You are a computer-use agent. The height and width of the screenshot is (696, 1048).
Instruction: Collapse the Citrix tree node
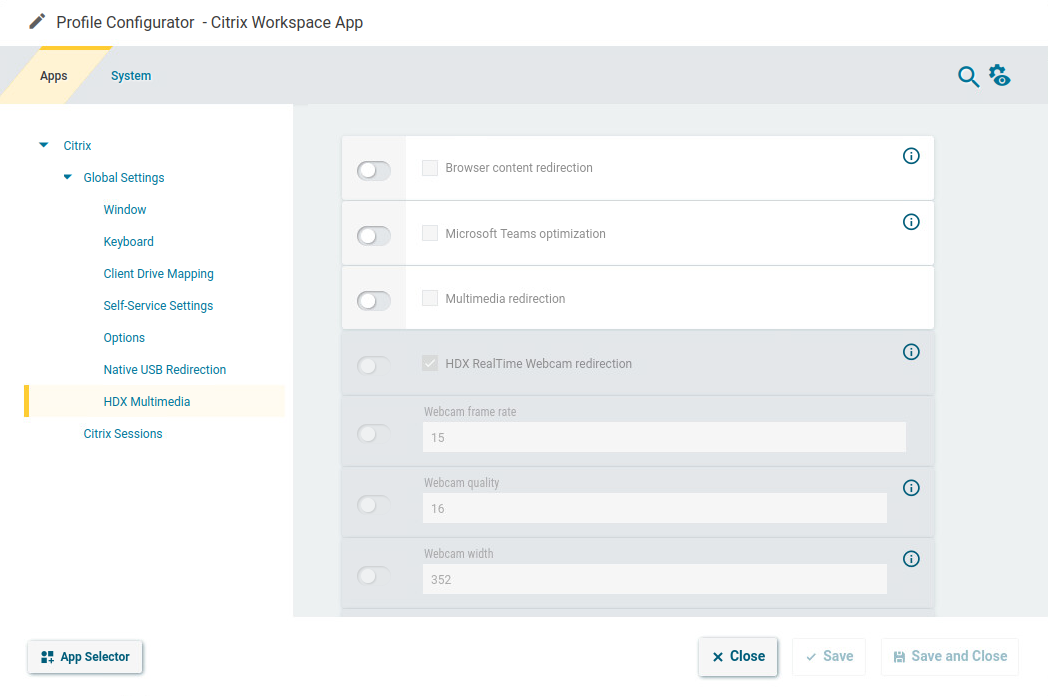[43, 145]
